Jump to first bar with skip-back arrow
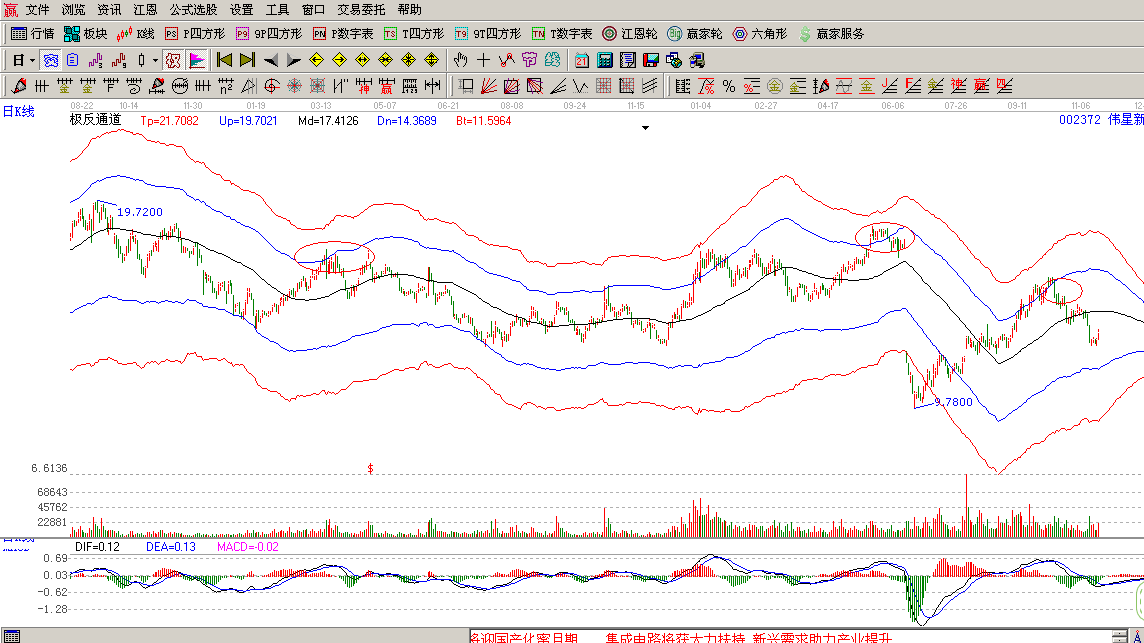 point(224,60)
